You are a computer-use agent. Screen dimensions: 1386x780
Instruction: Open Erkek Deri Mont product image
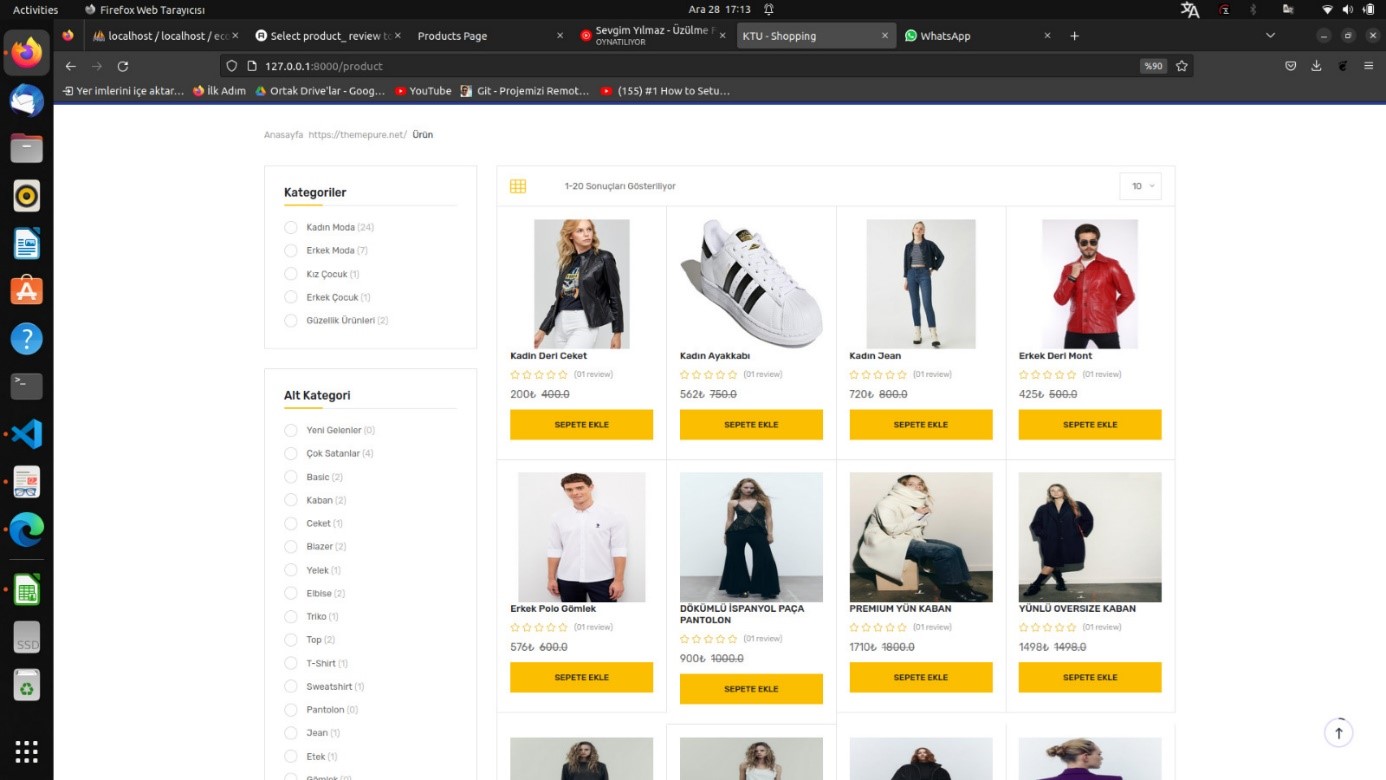(1090, 284)
